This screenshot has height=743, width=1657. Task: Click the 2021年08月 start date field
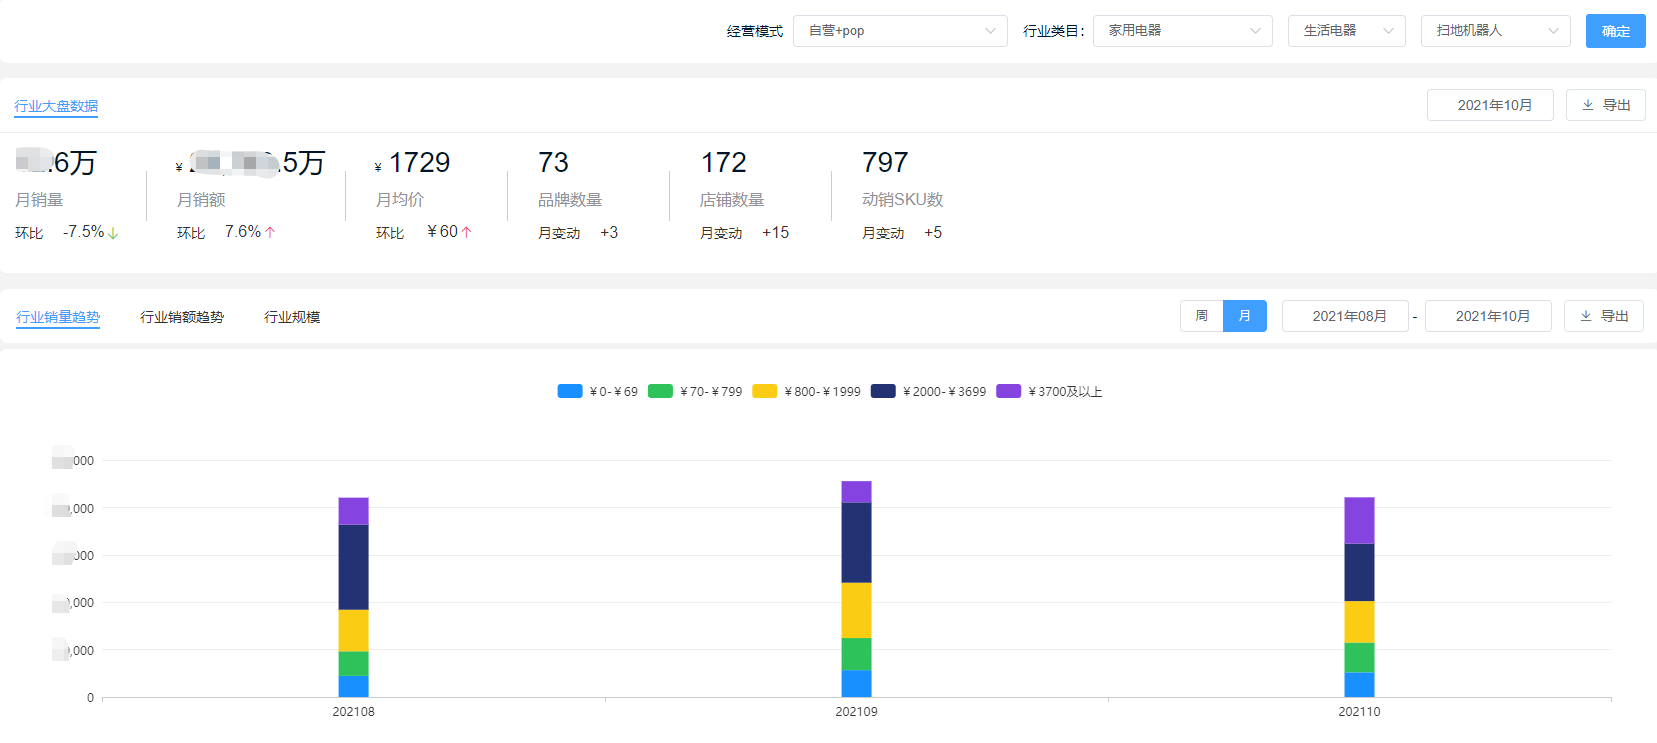click(x=1345, y=316)
